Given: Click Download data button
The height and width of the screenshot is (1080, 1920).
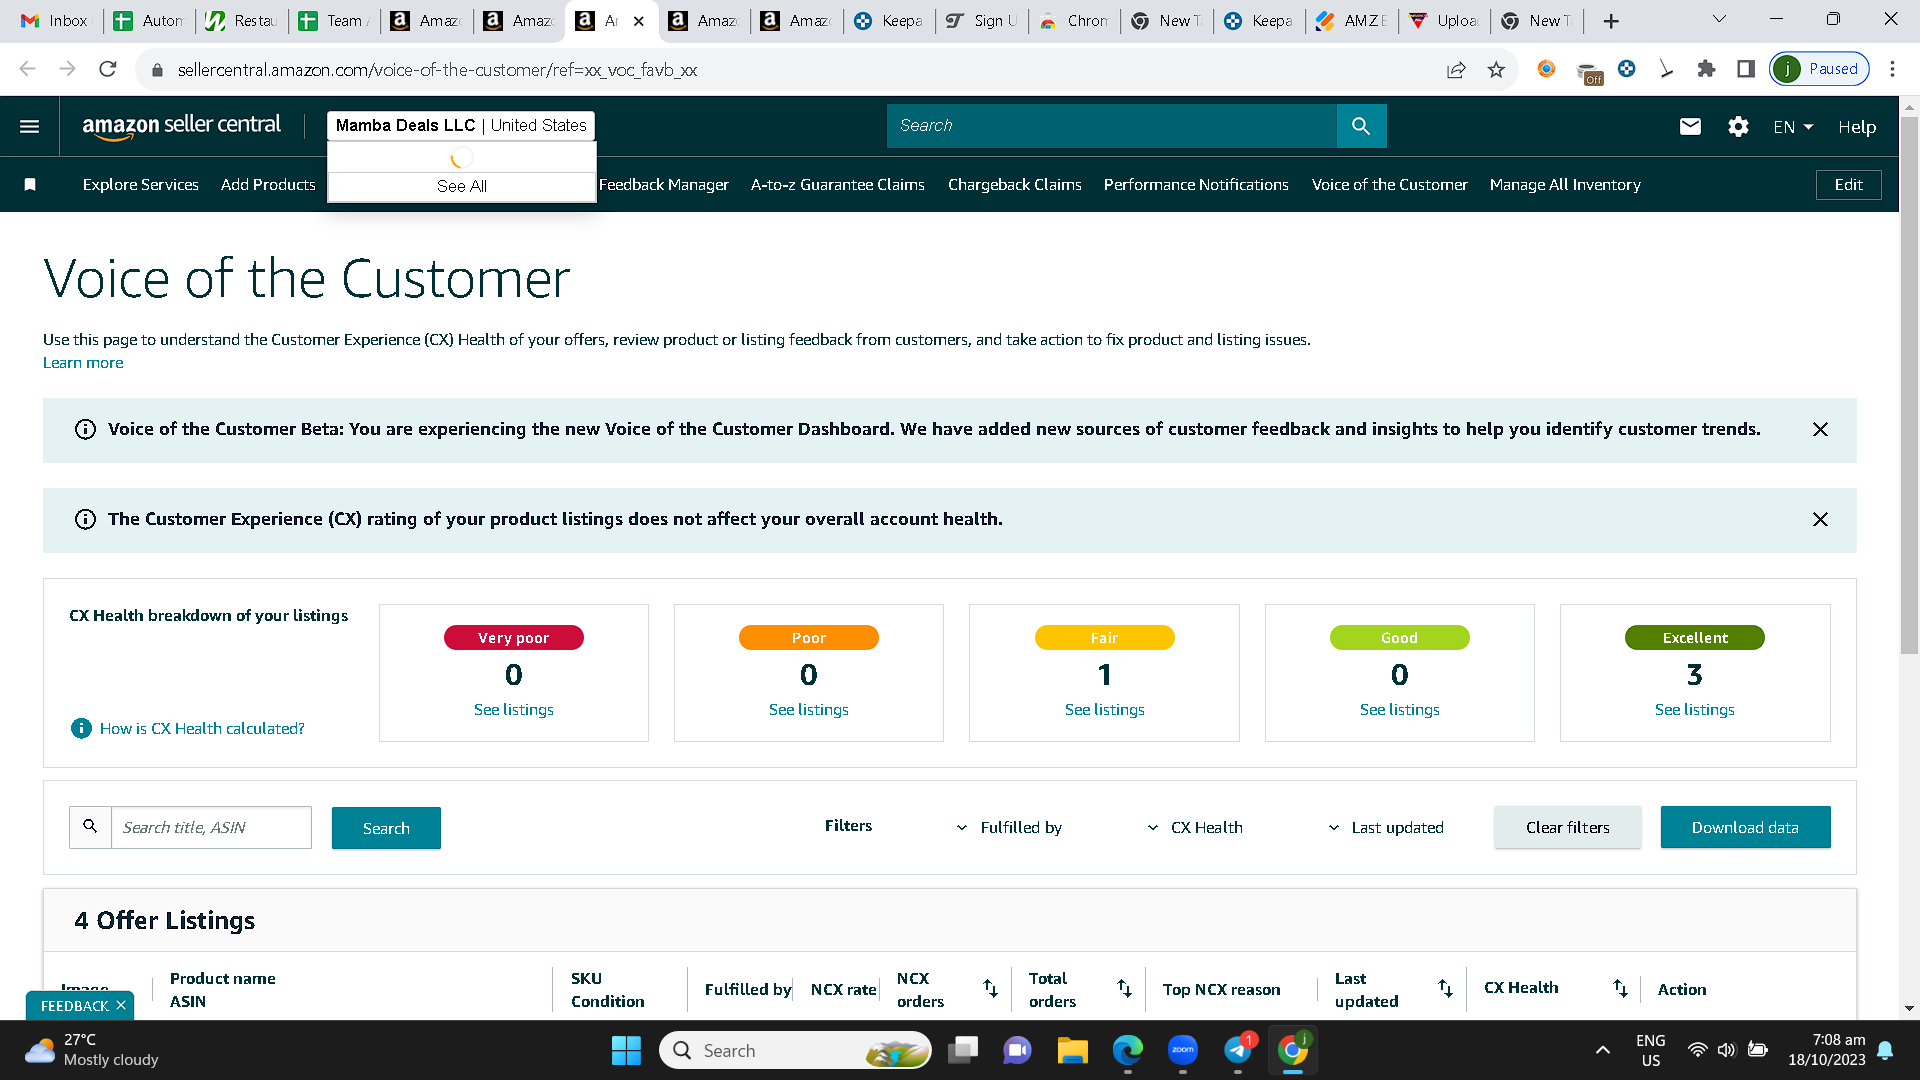Looking at the screenshot, I should click(1745, 827).
